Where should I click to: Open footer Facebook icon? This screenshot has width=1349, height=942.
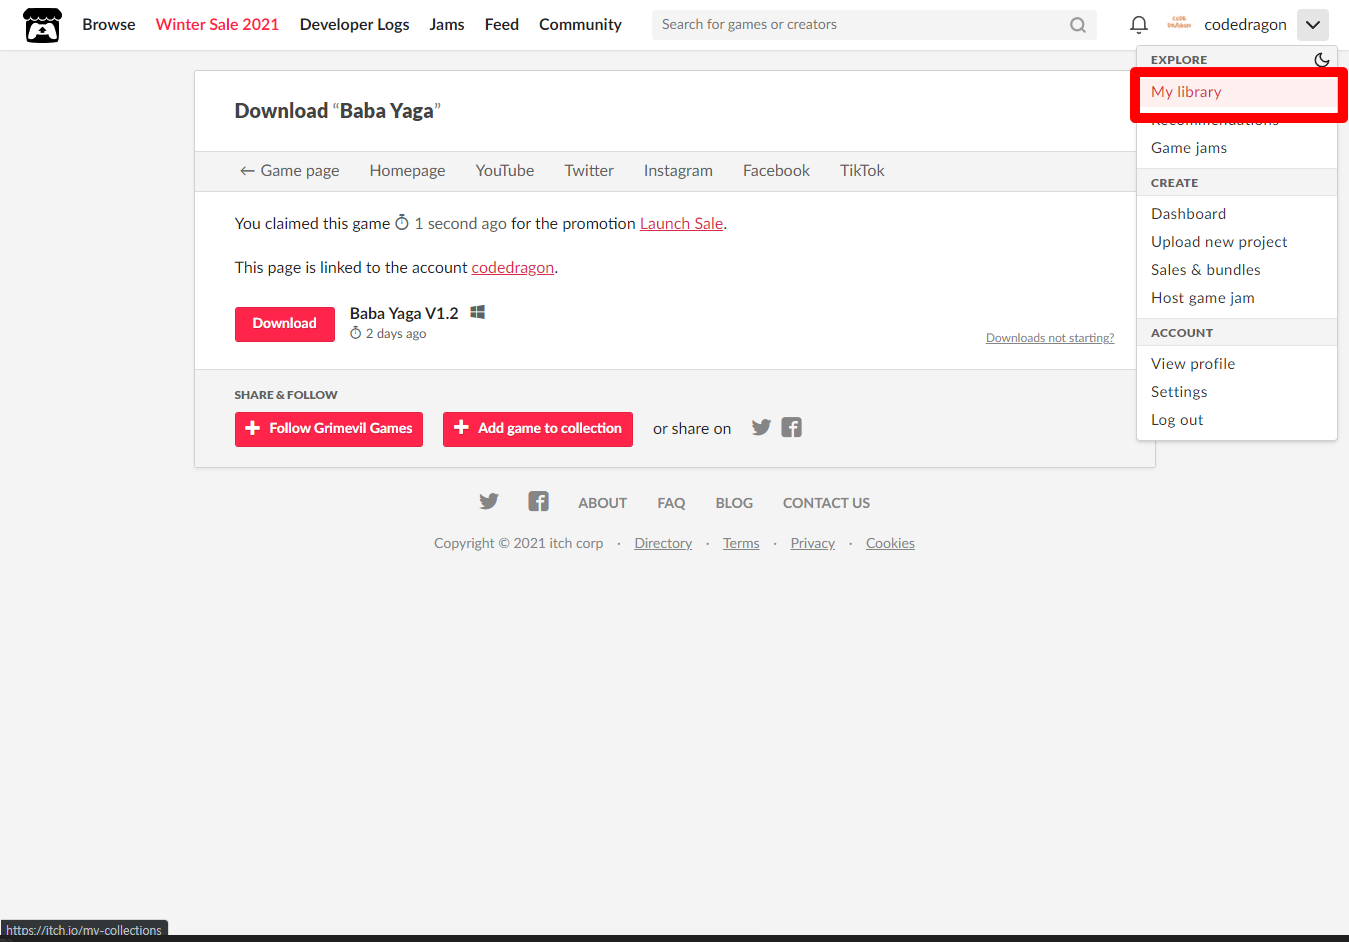538,502
